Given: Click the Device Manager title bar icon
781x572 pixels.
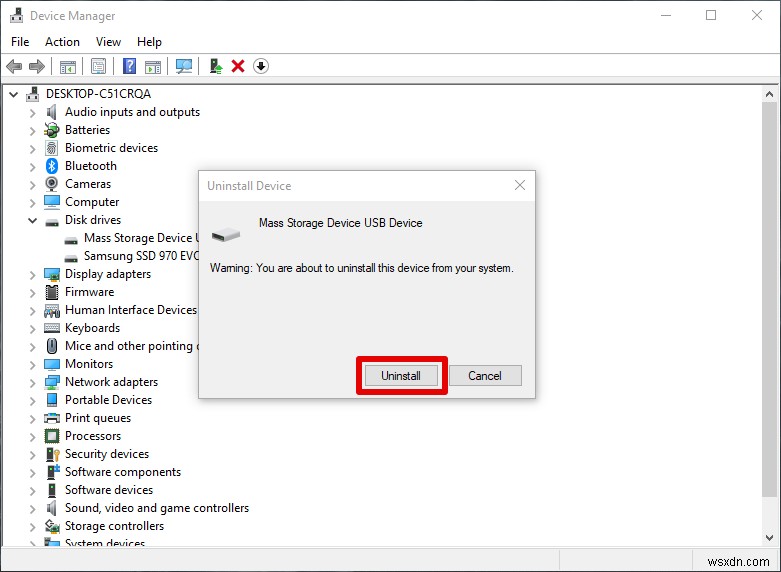Looking at the screenshot, I should [x=16, y=15].
